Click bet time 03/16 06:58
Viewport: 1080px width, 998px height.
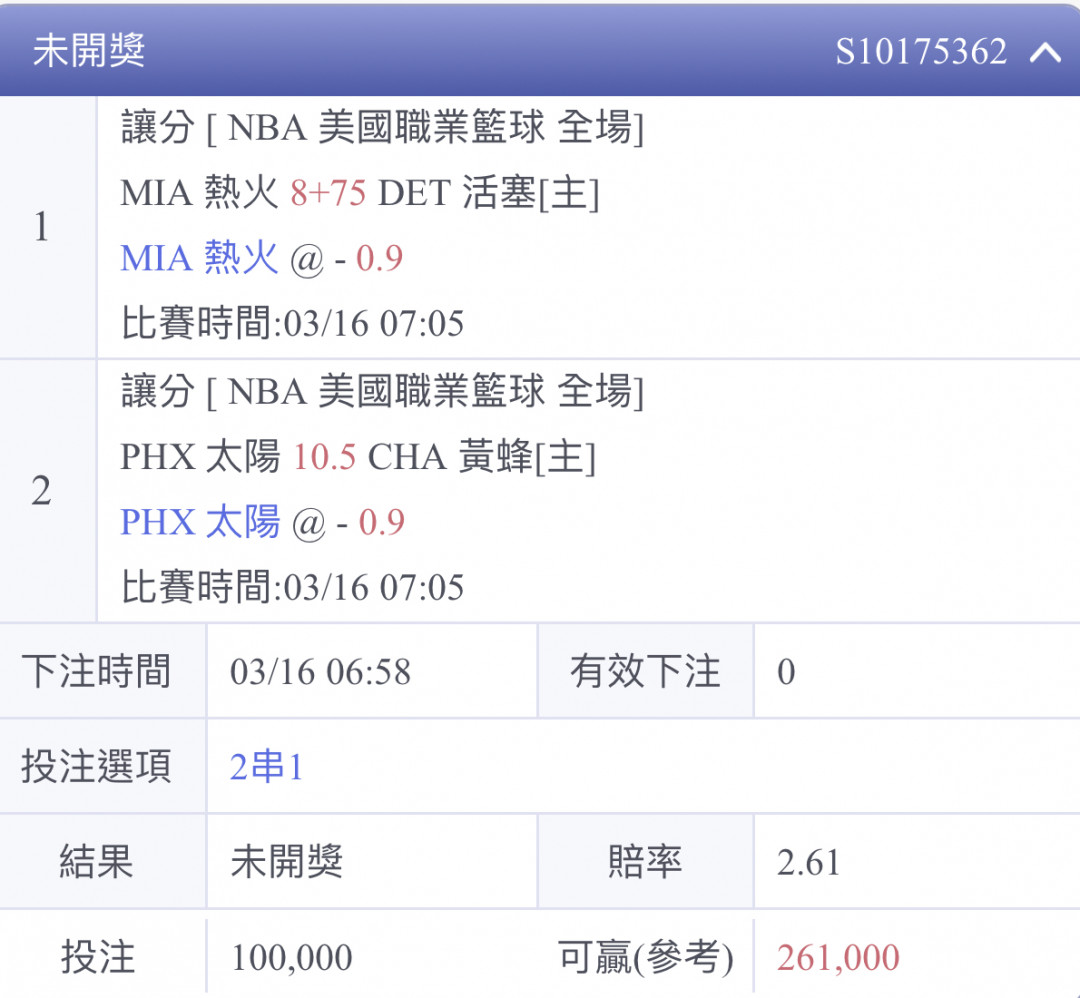tap(320, 672)
